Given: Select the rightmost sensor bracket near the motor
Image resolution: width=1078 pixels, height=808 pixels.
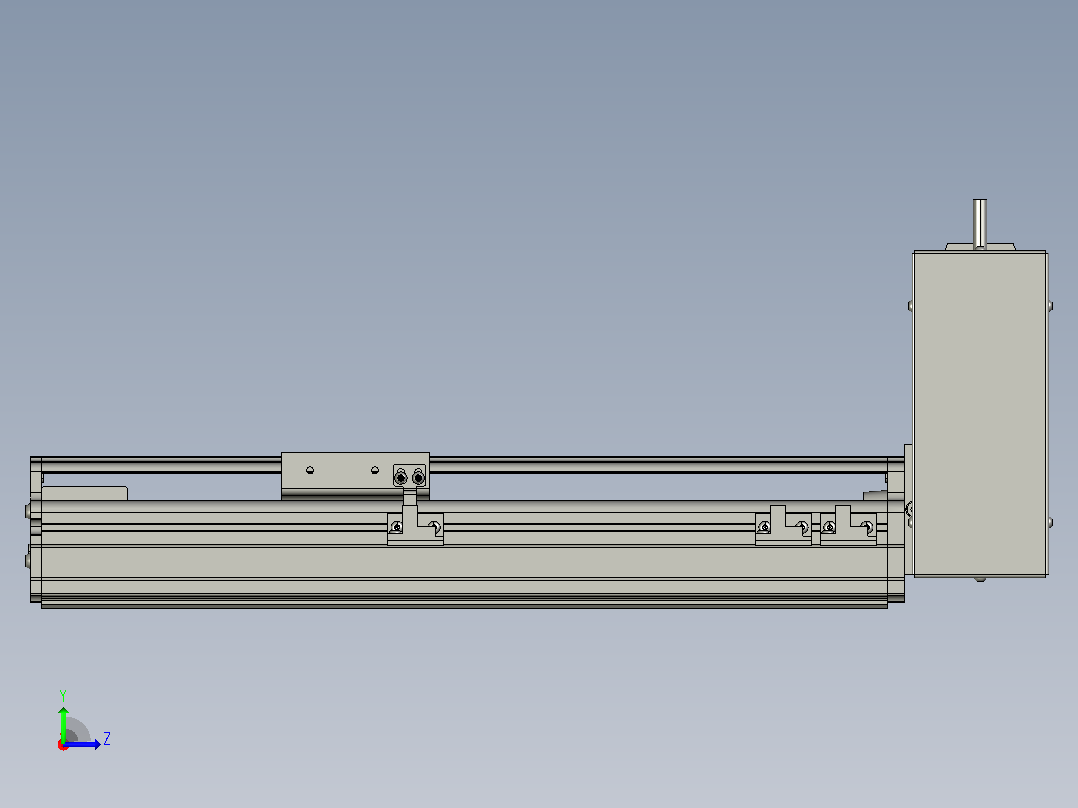Looking at the screenshot, I should [848, 526].
